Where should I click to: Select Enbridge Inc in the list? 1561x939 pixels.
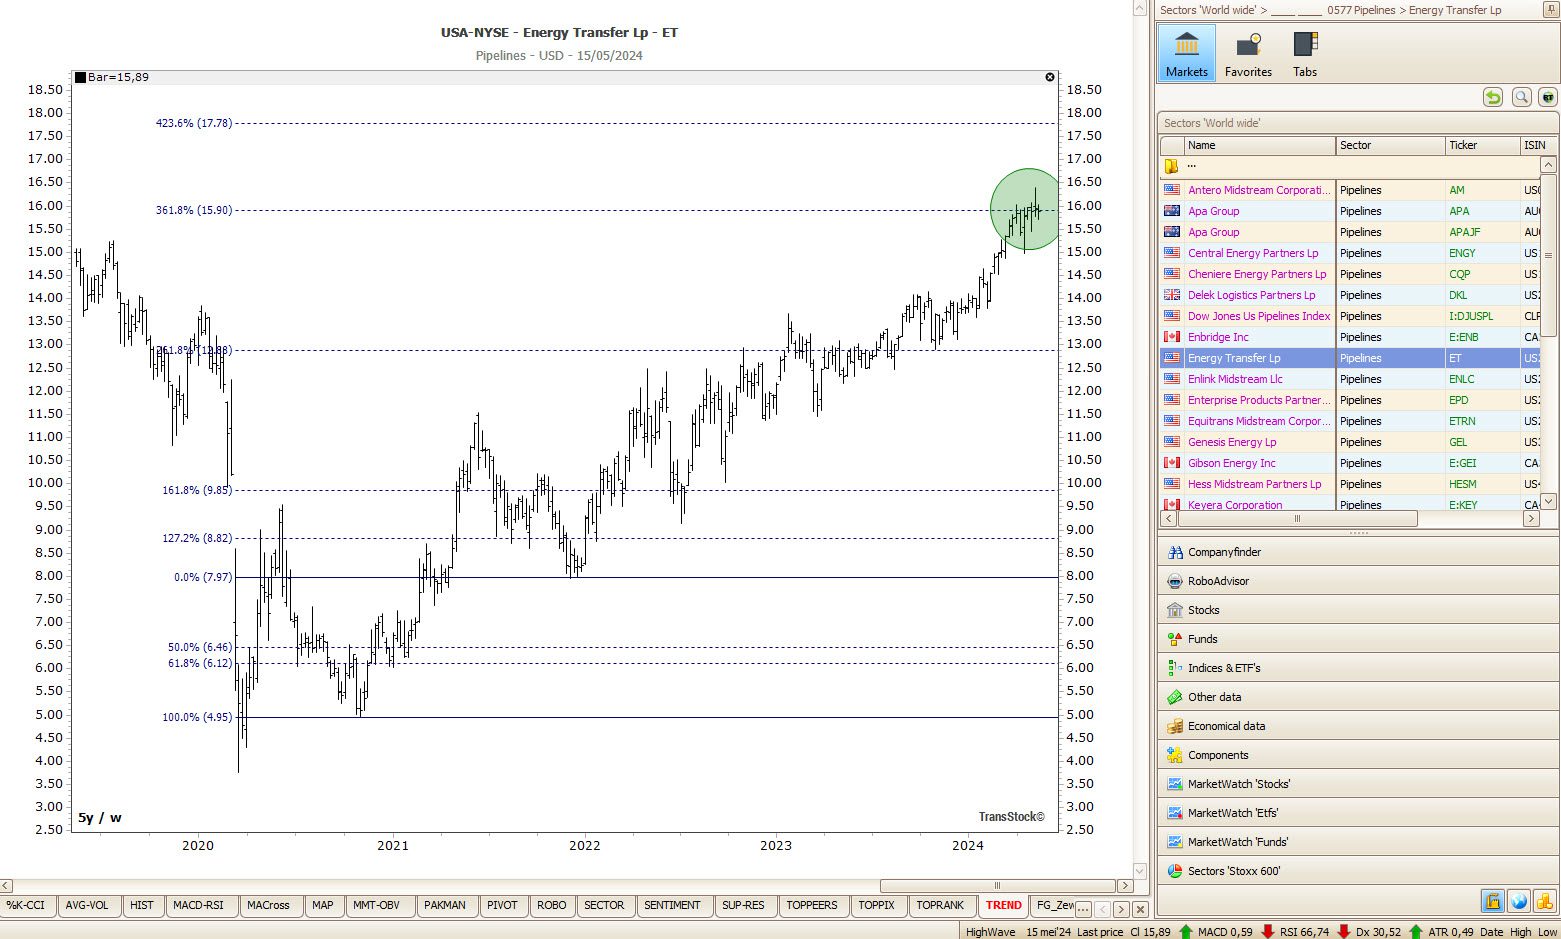click(1218, 337)
